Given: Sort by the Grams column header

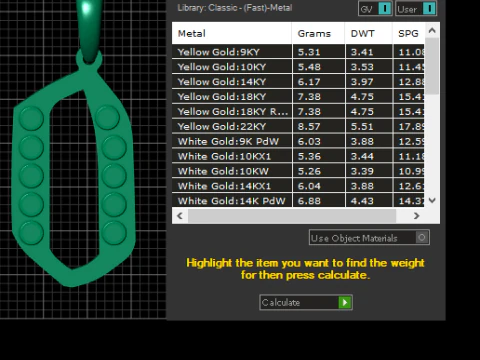Looking at the screenshot, I should click(318, 33).
